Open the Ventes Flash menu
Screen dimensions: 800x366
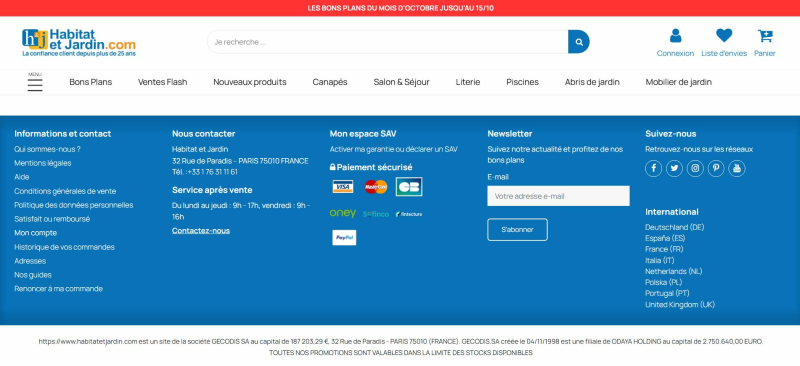163,82
